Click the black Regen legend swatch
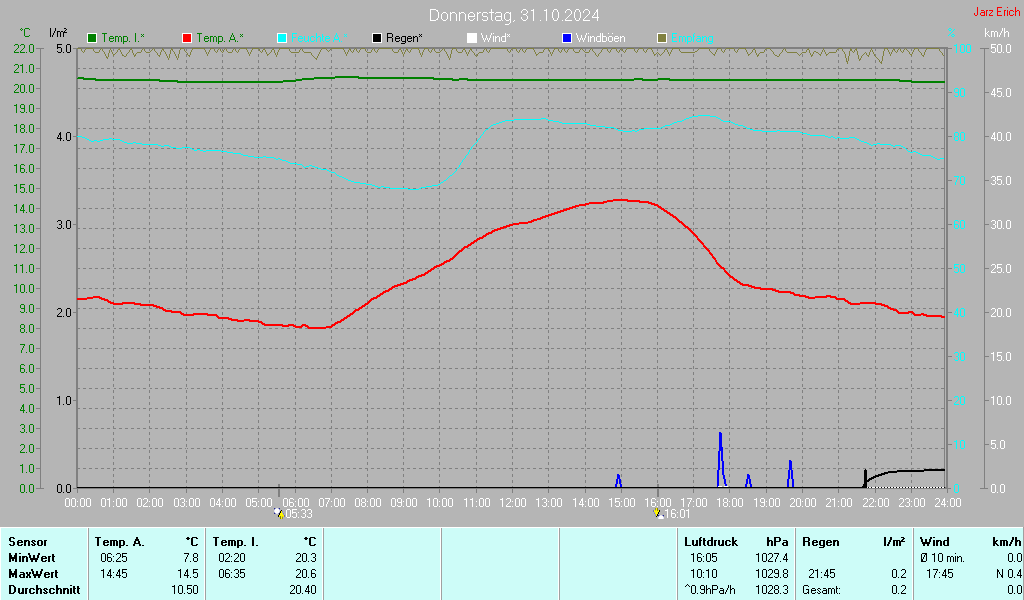This screenshot has width=1024, height=600. 377,38
